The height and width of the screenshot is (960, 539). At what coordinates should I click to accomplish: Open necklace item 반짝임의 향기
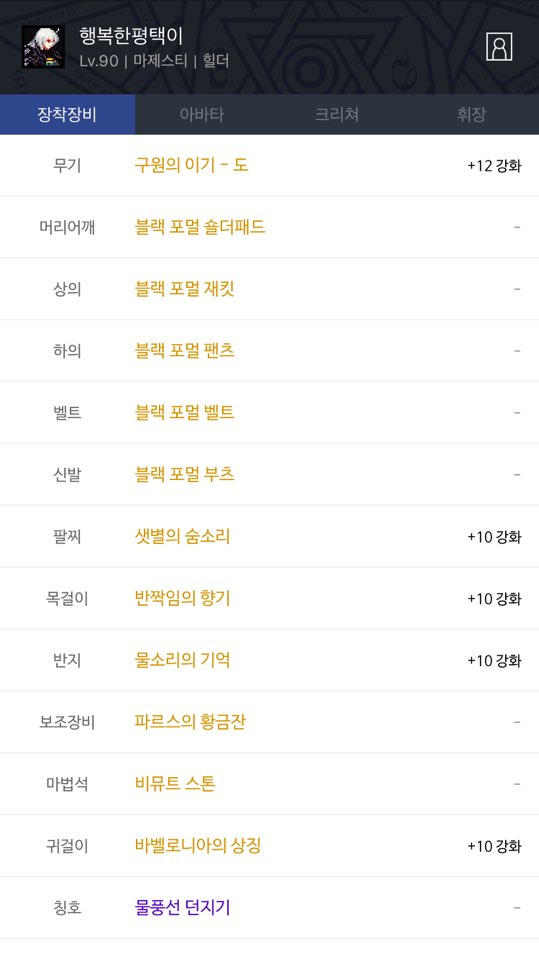click(x=183, y=598)
